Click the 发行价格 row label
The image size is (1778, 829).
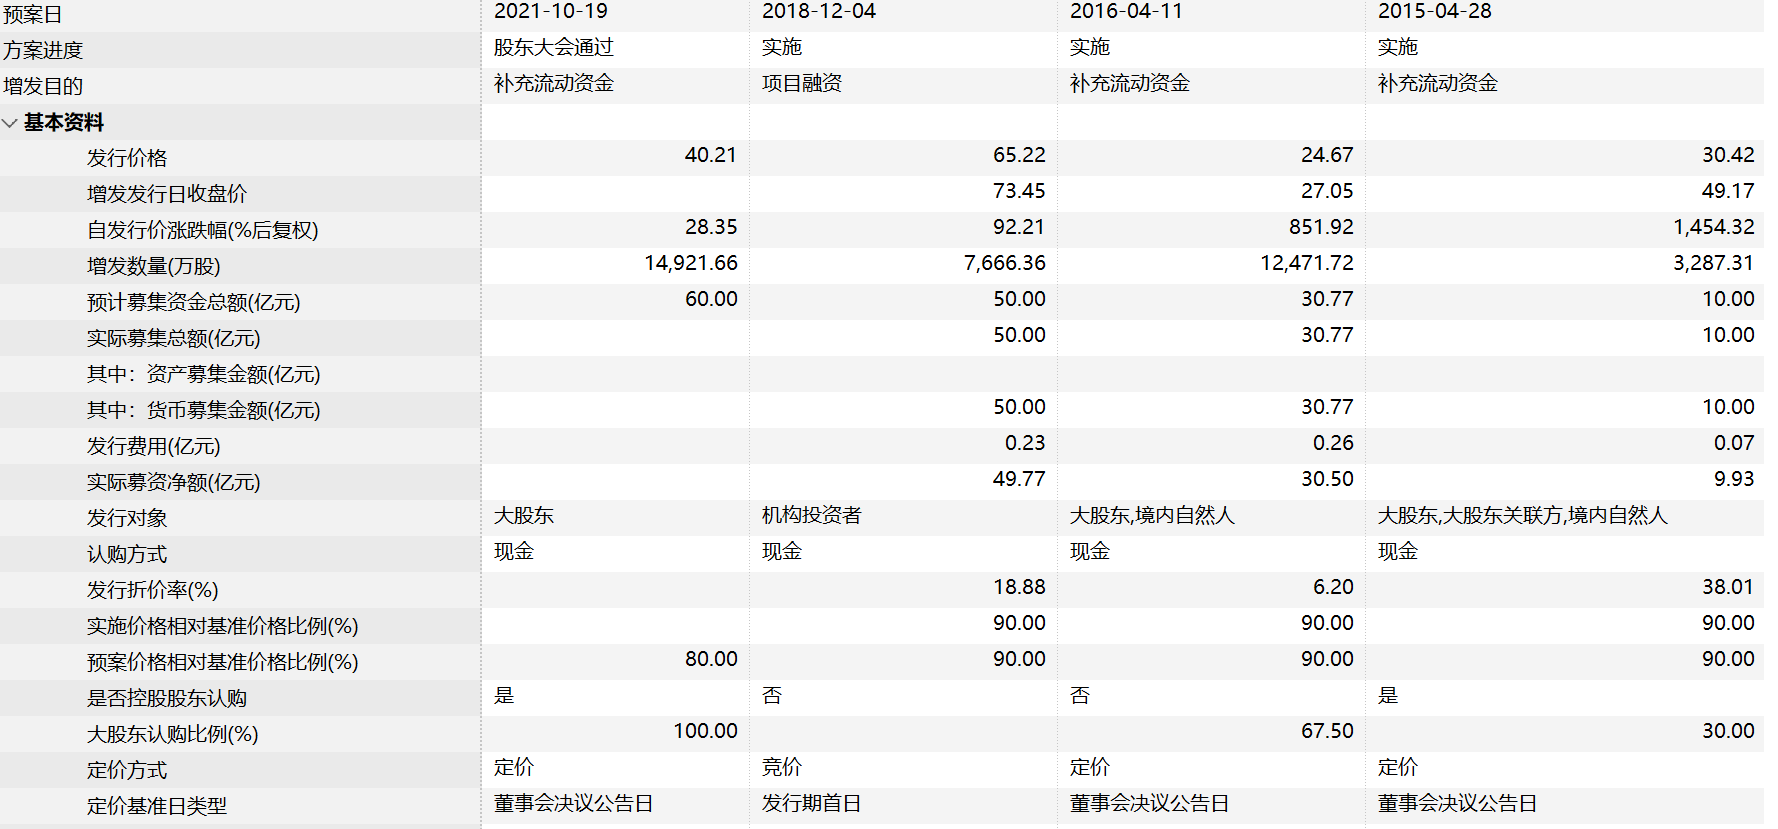coord(127,158)
